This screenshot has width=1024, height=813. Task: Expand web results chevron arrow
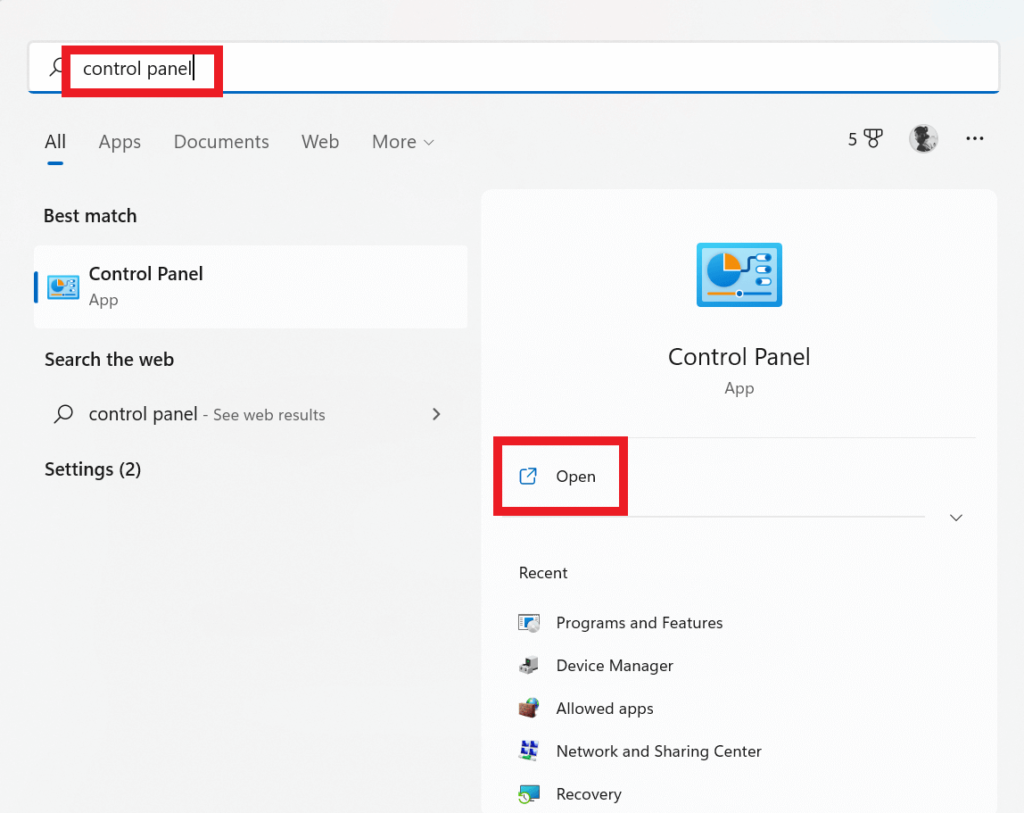pyautogui.click(x=436, y=414)
